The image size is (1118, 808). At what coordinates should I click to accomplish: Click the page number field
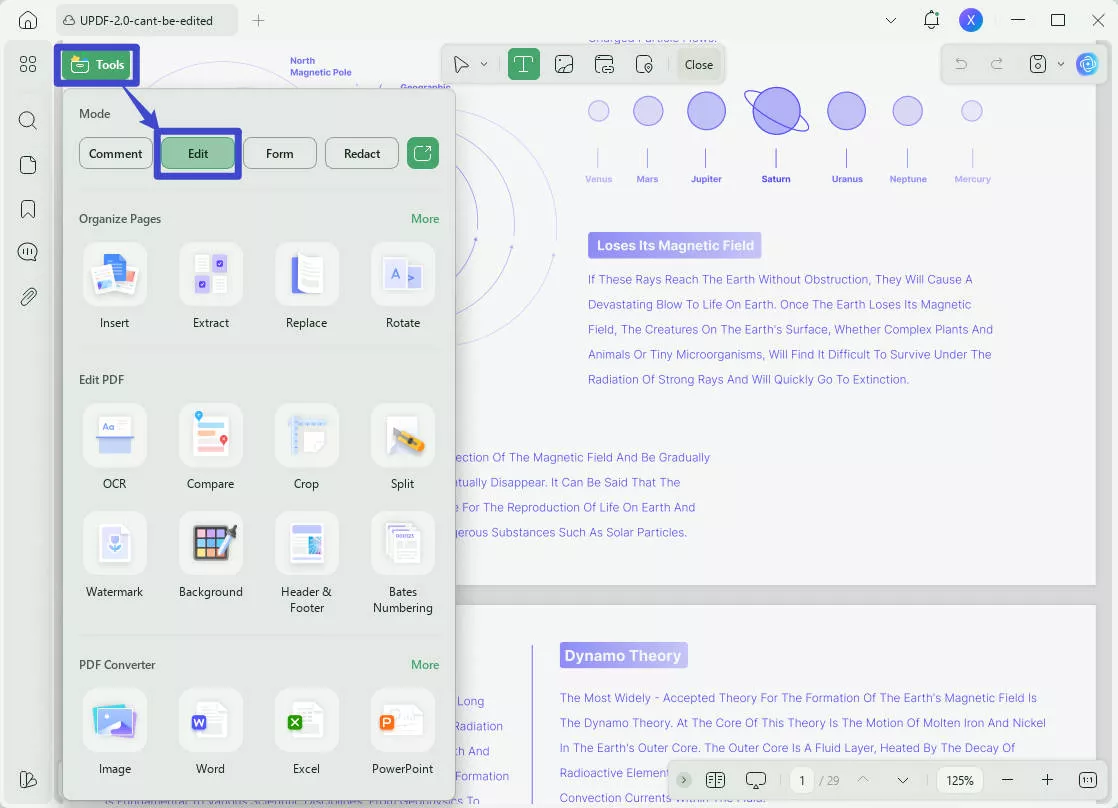click(x=802, y=781)
